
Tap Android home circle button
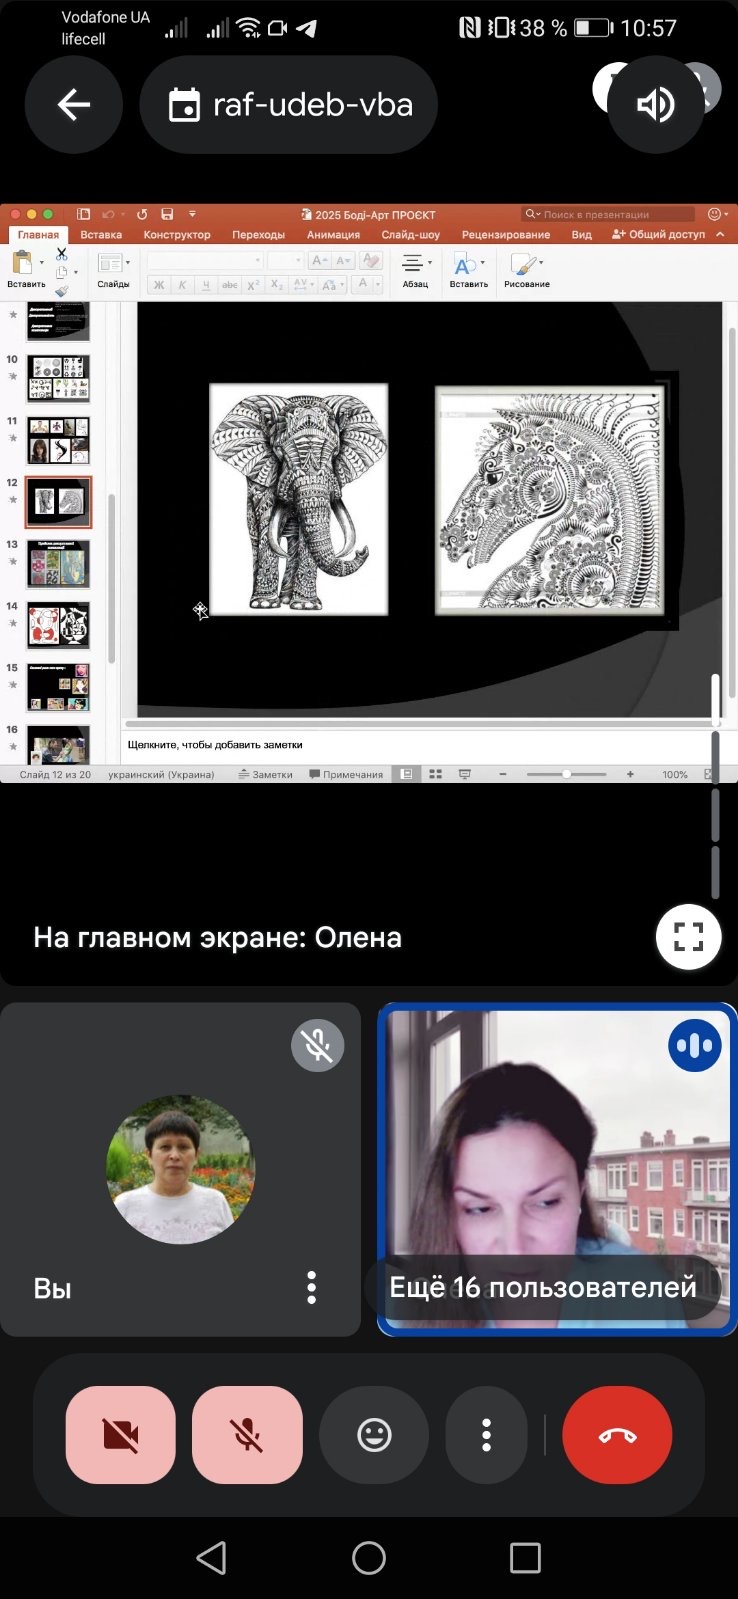pos(369,1557)
